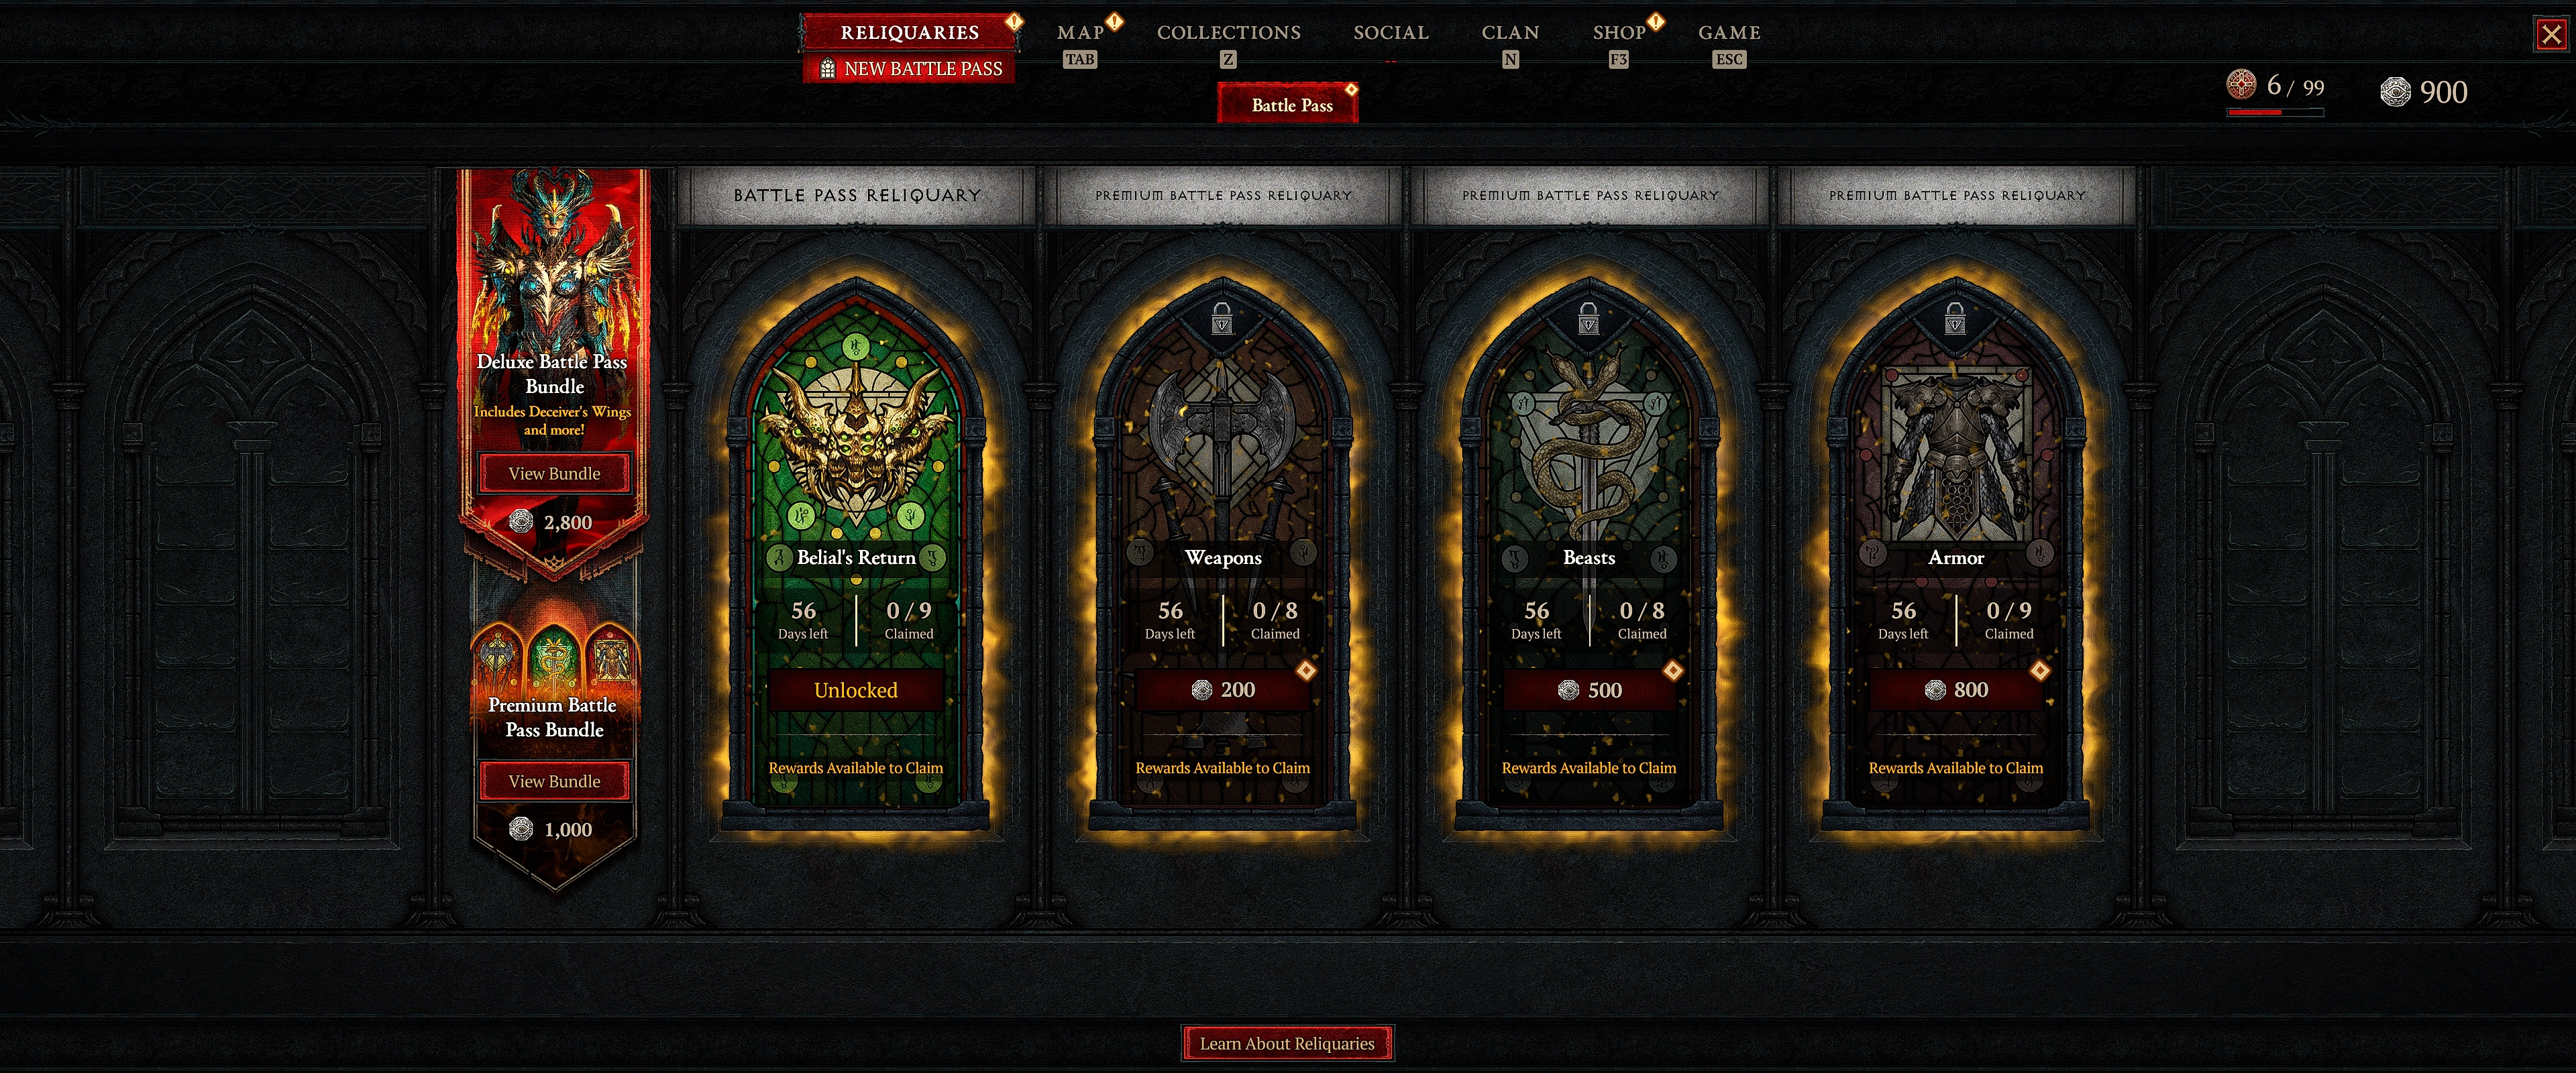Image resolution: width=2576 pixels, height=1073 pixels.
Task: View the Deluxe Battle Pass Bundle
Action: [555, 473]
